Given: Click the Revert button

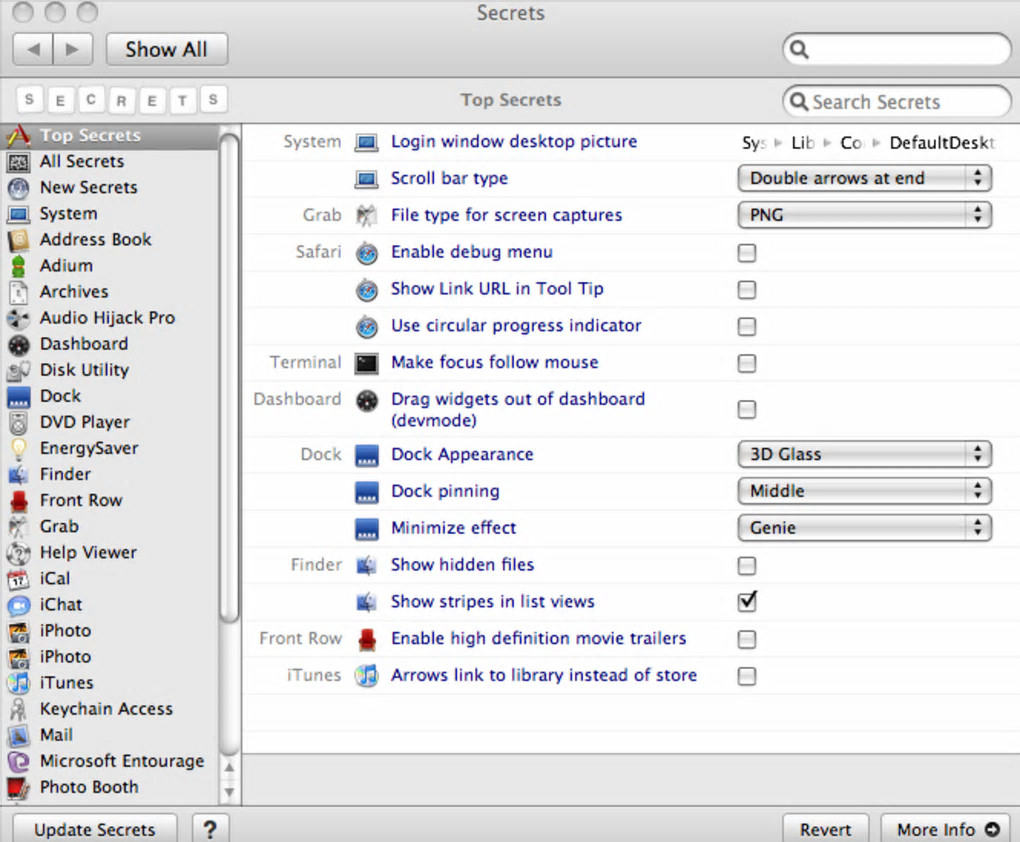Looking at the screenshot, I should pos(826,829).
